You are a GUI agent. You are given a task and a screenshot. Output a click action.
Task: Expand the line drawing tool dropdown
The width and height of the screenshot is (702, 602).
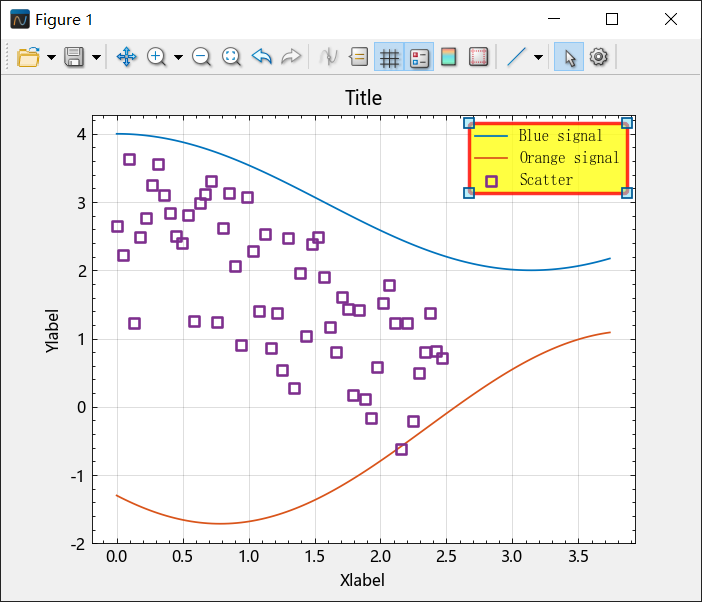[539, 57]
